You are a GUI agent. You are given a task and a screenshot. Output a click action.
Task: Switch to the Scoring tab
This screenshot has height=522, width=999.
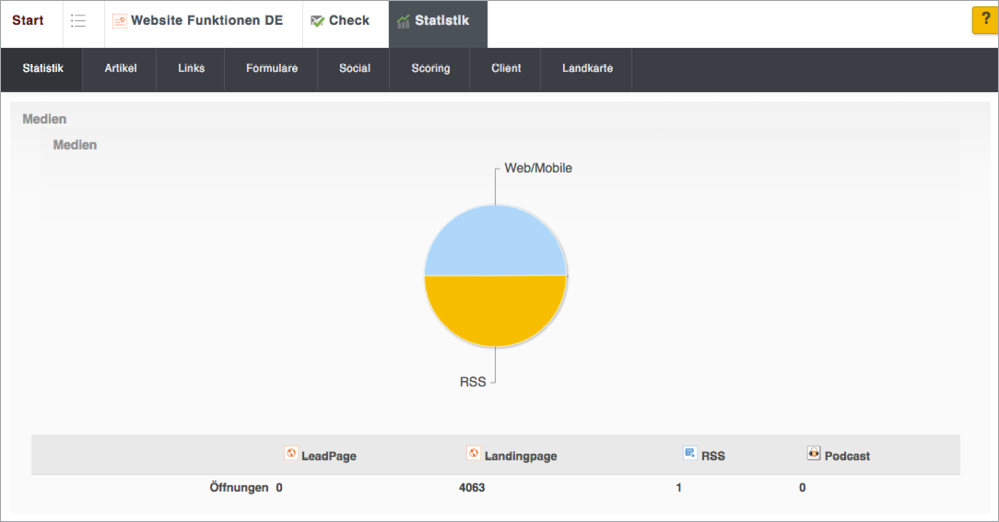click(430, 69)
